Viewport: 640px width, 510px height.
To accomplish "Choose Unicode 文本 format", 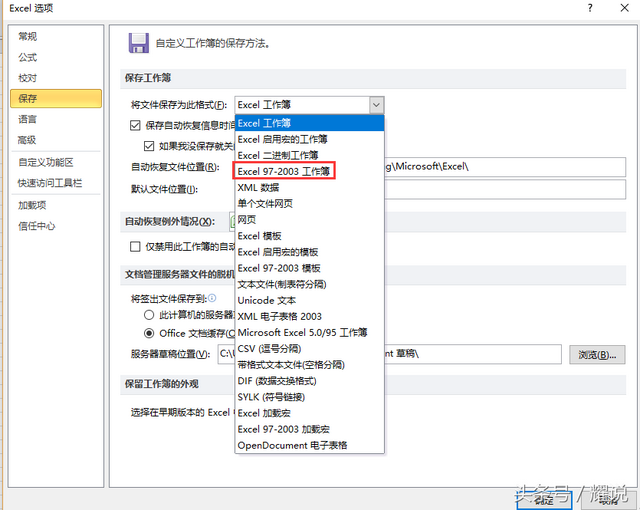I will coord(309,300).
